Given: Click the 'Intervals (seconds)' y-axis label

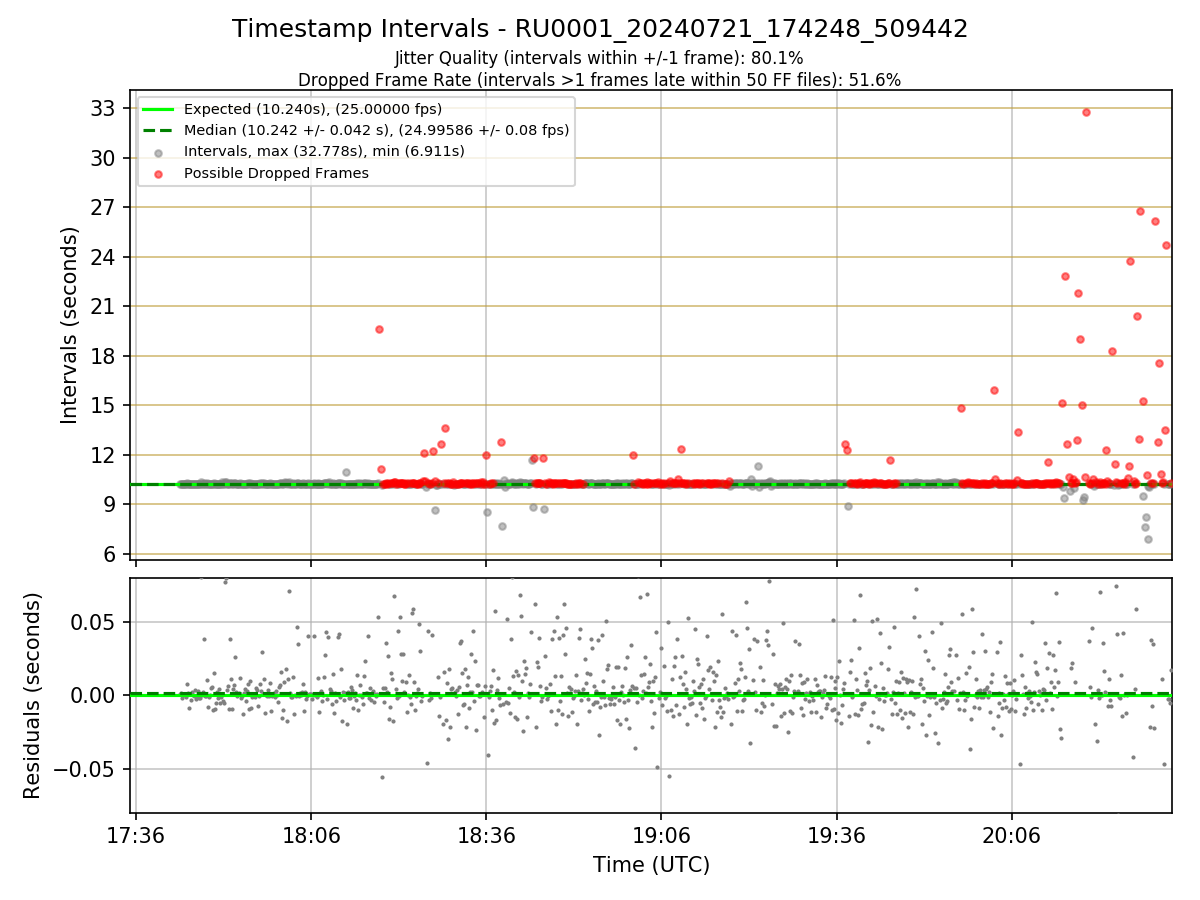Looking at the screenshot, I should click(69, 325).
